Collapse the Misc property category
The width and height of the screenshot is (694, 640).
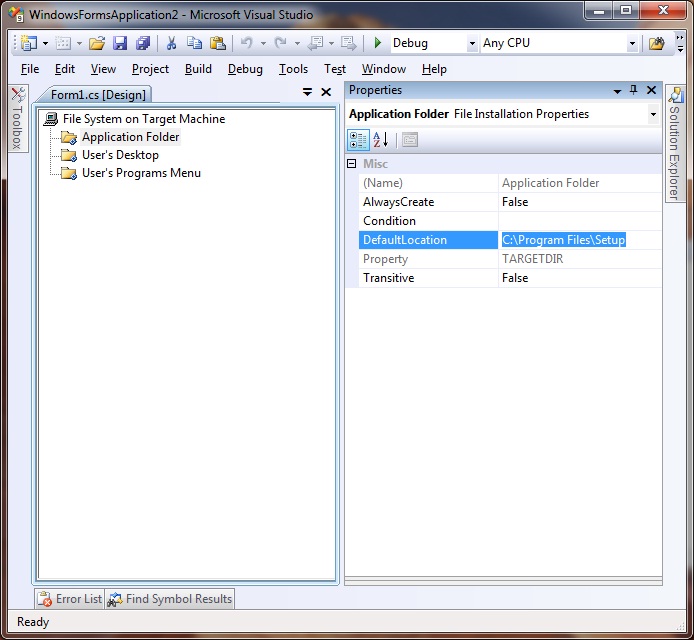click(351, 164)
